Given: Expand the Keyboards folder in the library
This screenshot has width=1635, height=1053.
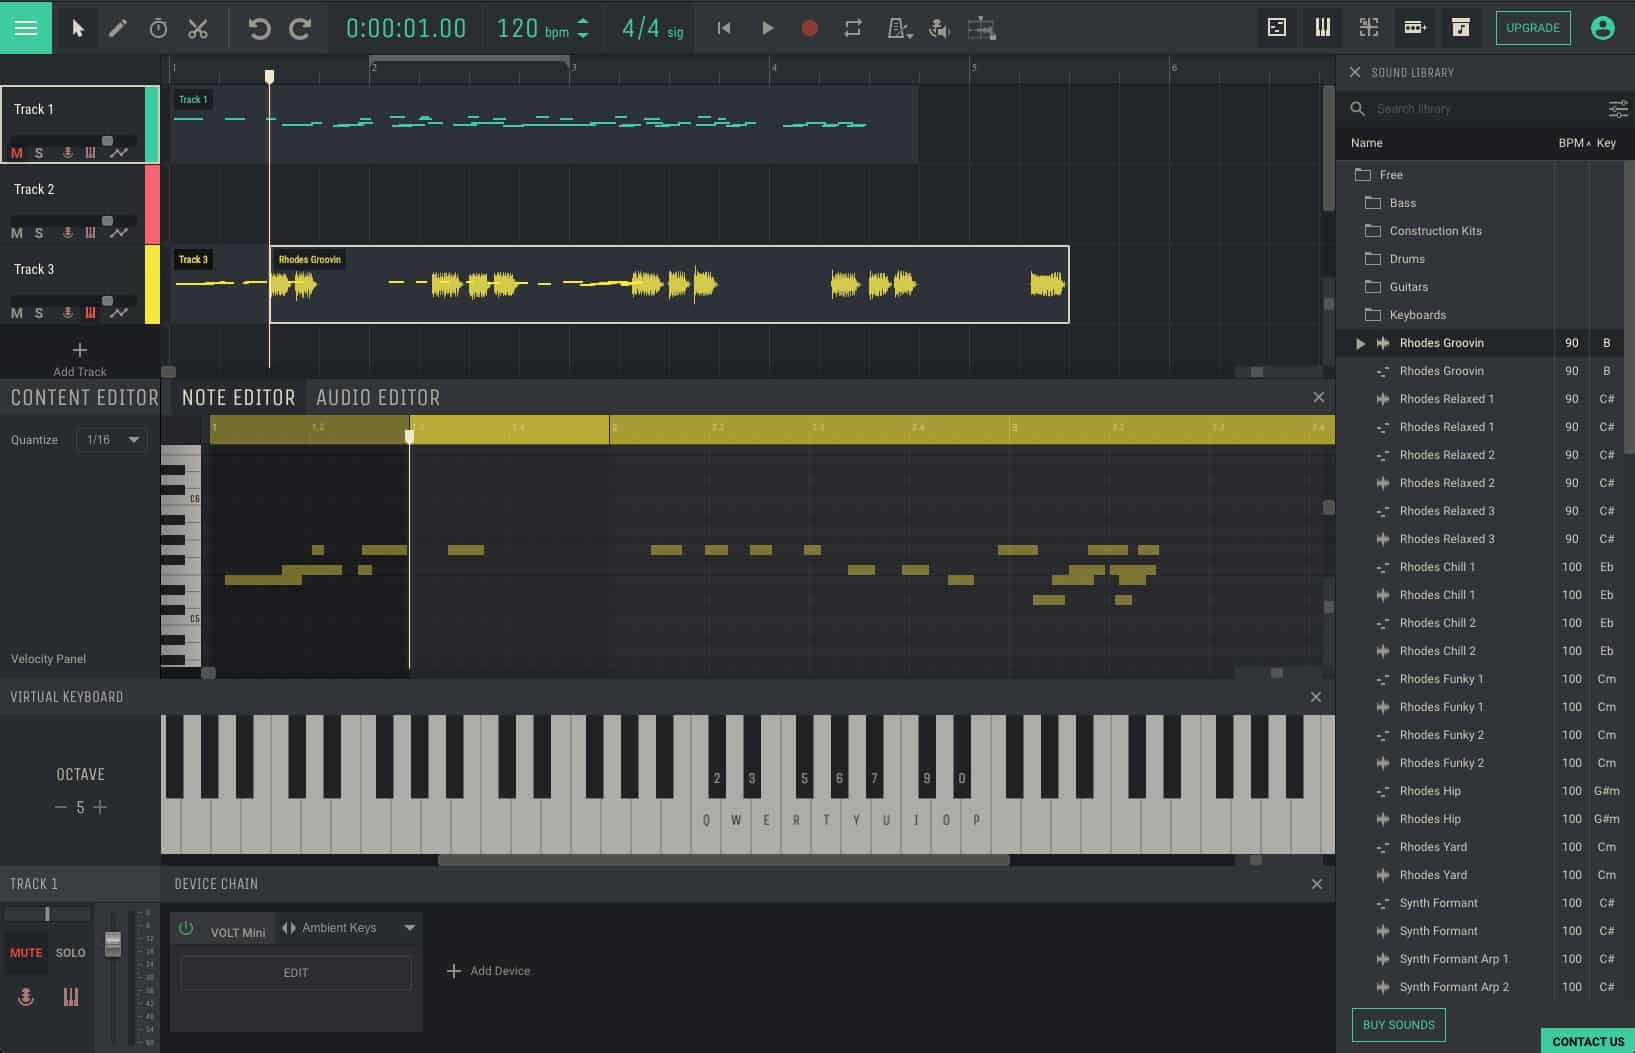Looking at the screenshot, I should click(x=1419, y=314).
